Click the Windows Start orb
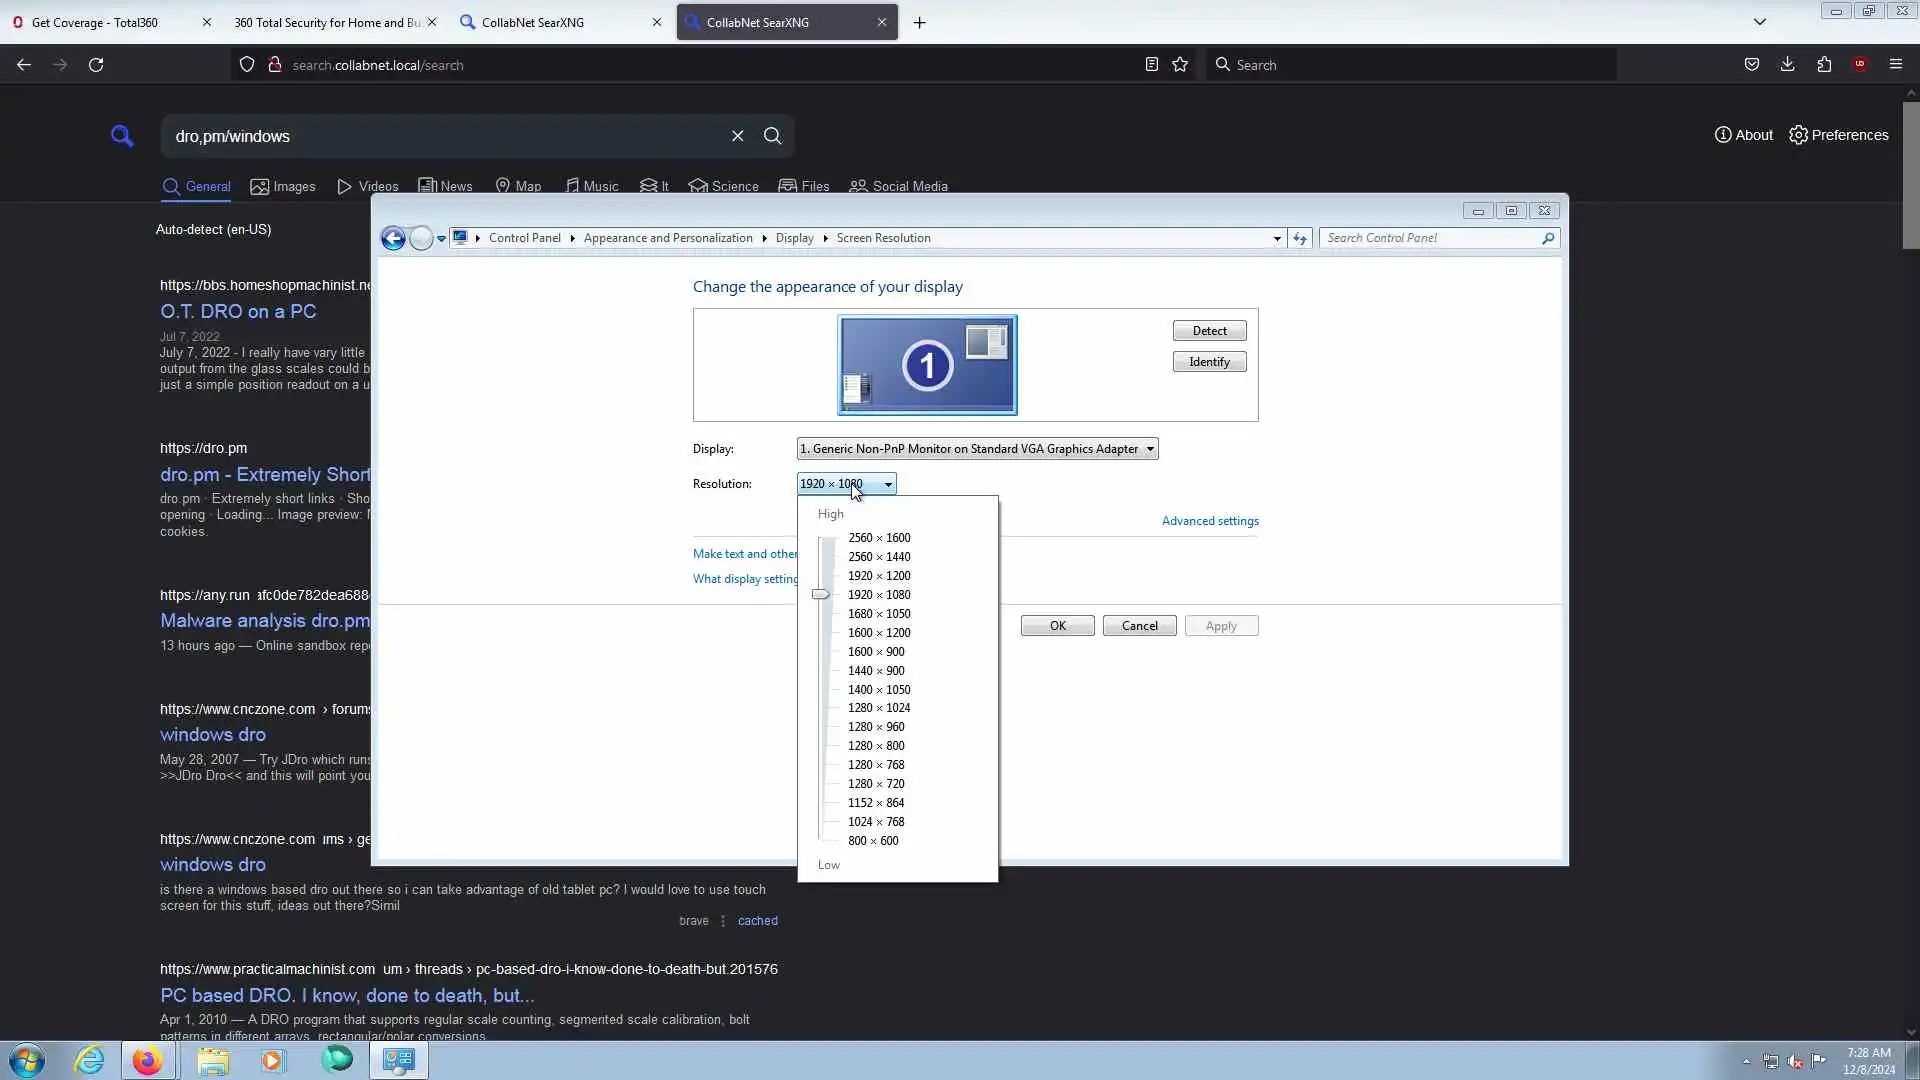Screen dimensions: 1920x1080 27,1060
